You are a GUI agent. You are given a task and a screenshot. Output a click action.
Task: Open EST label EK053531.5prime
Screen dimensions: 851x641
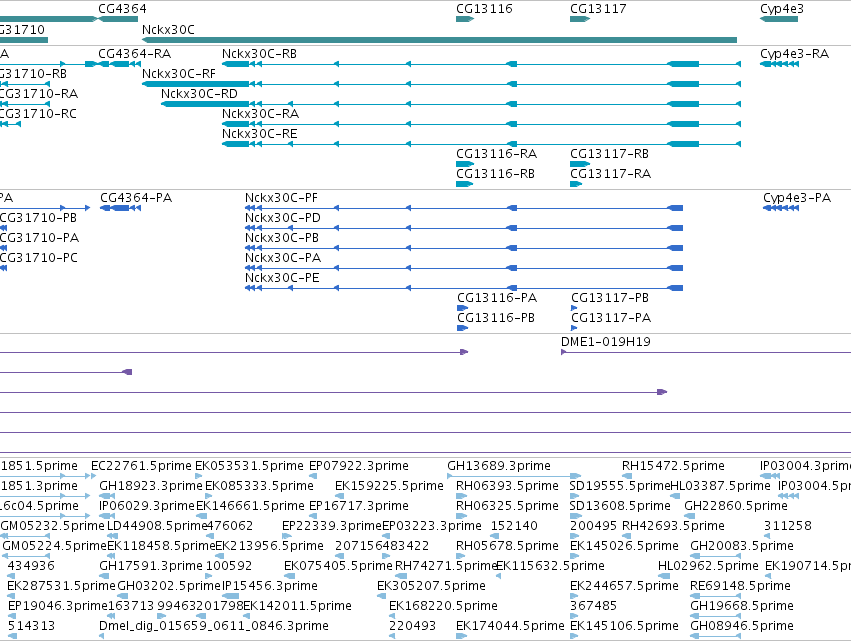[249, 466]
